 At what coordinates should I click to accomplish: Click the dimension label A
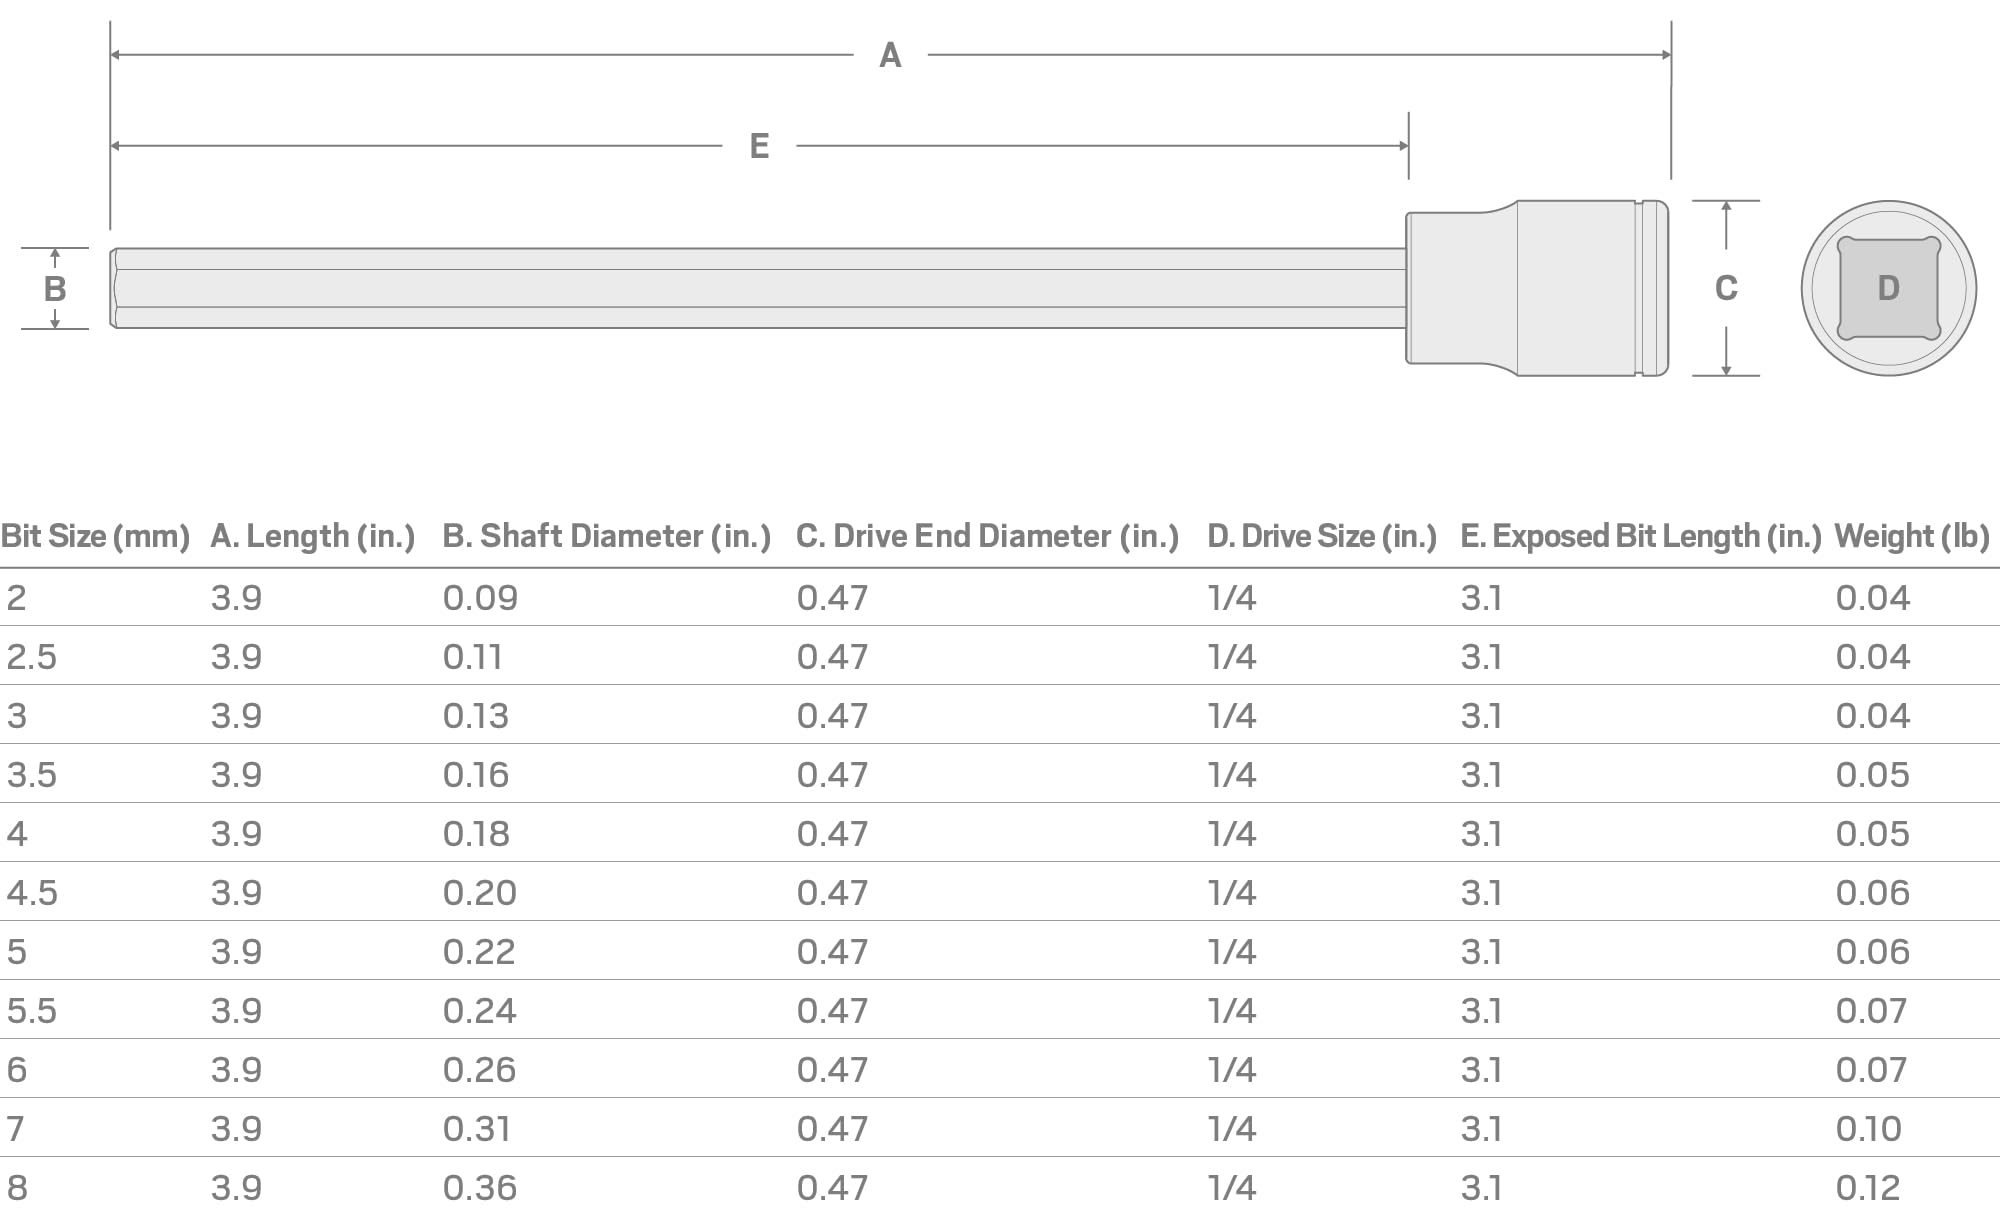point(890,55)
